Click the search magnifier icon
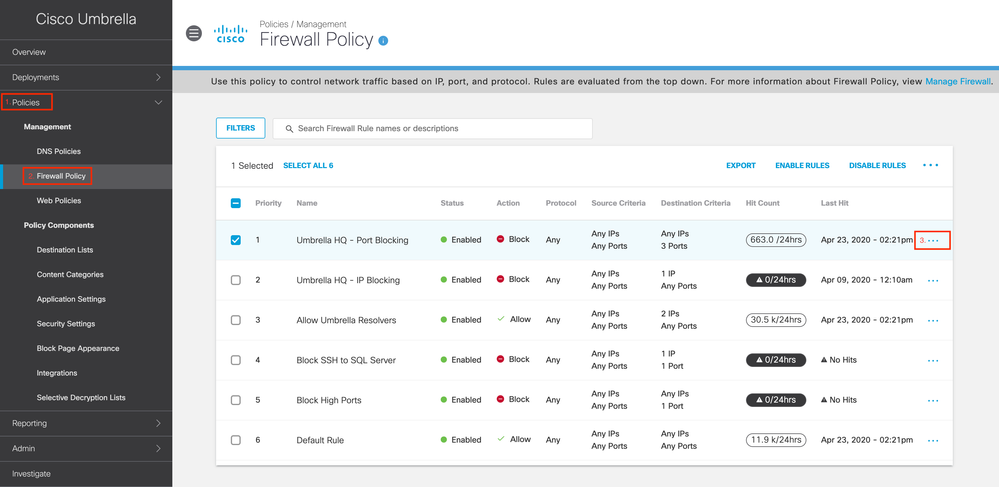This screenshot has height=487, width=999. pos(289,129)
